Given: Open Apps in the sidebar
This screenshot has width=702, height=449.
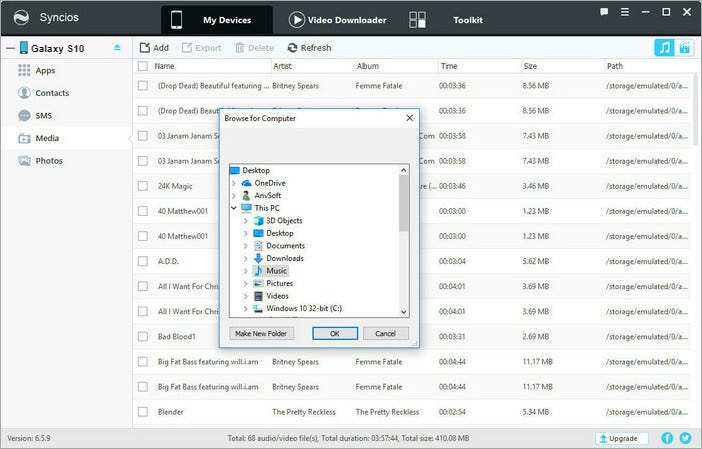Looking at the screenshot, I should (37, 70).
